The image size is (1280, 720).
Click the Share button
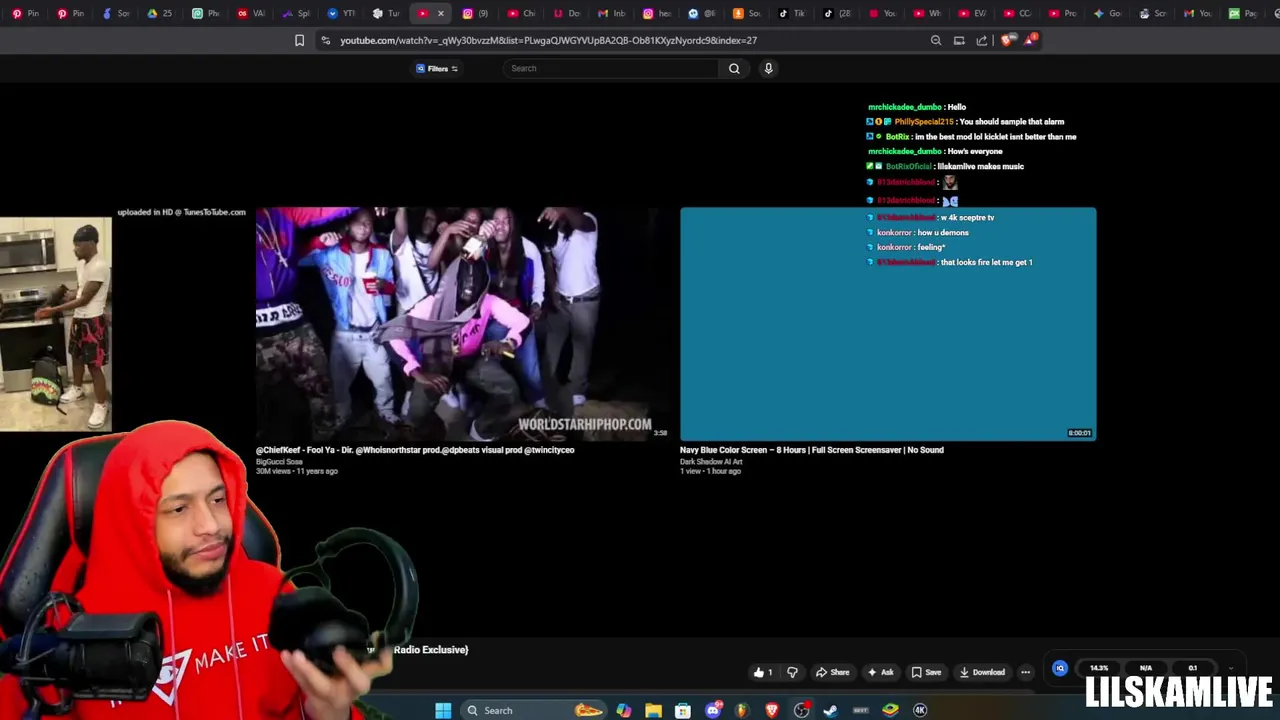pyautogui.click(x=832, y=672)
